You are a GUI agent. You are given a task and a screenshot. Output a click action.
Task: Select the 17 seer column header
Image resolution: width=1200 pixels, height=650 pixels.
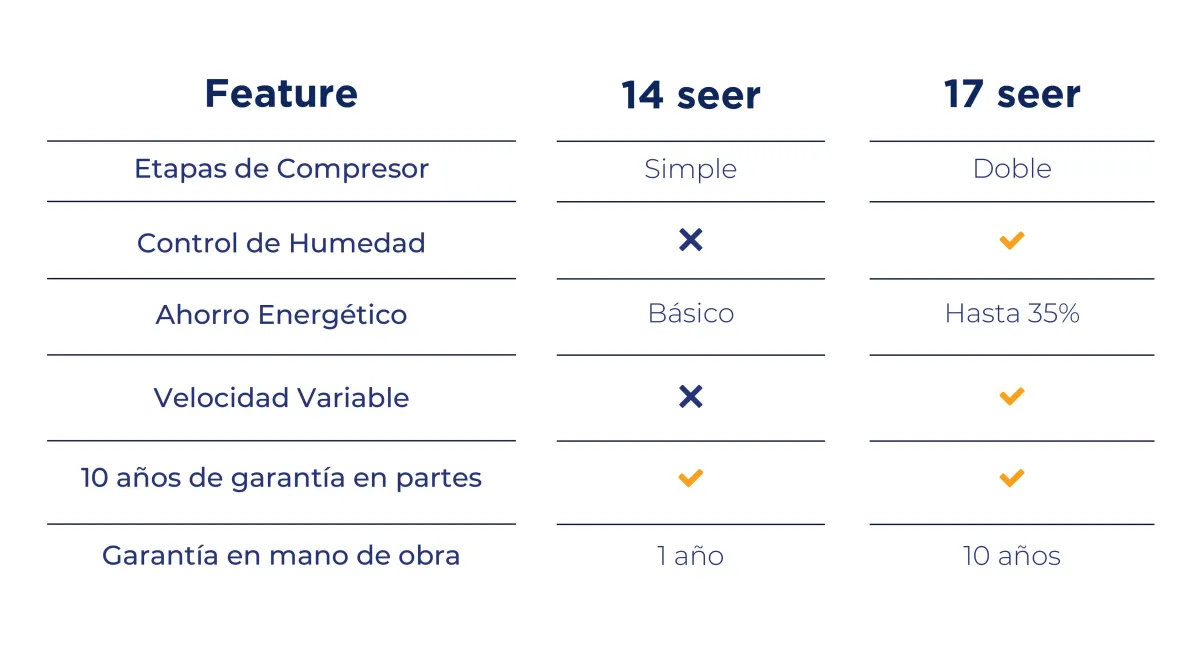1012,94
